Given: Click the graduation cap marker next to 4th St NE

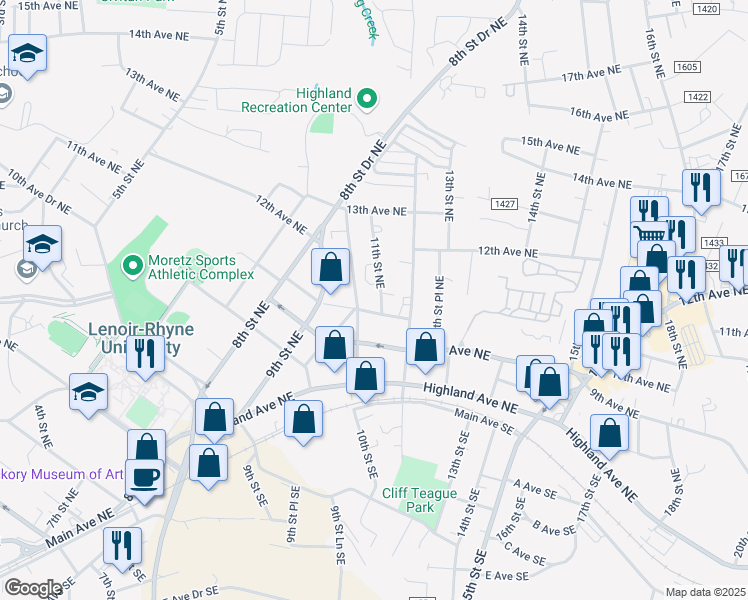Looking at the screenshot, I should (88, 393).
